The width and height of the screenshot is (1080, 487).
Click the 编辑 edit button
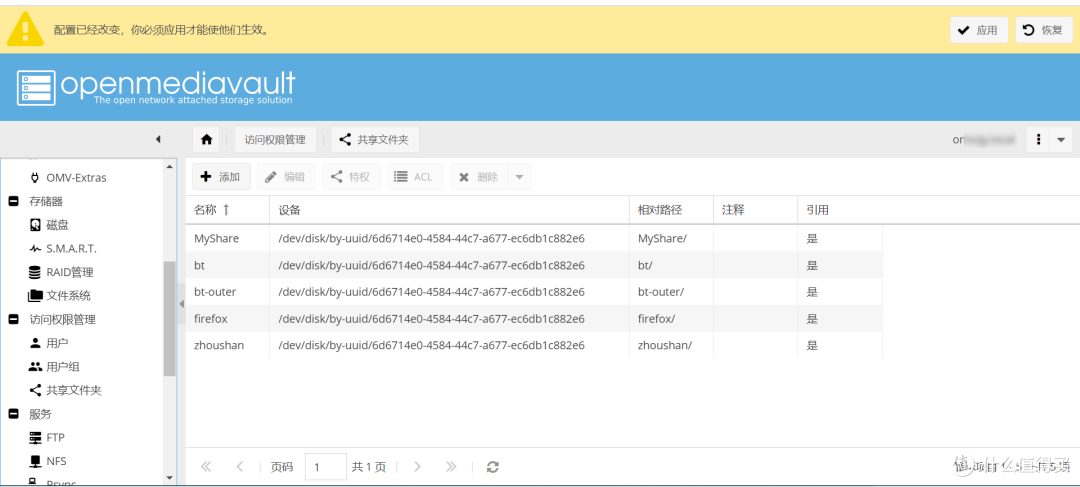(x=287, y=177)
